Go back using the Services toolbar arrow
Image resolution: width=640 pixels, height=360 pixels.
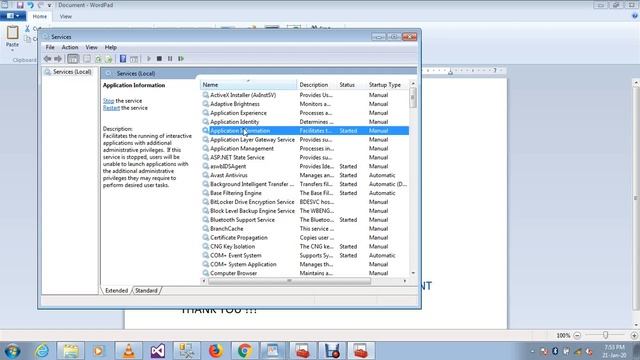click(47, 59)
